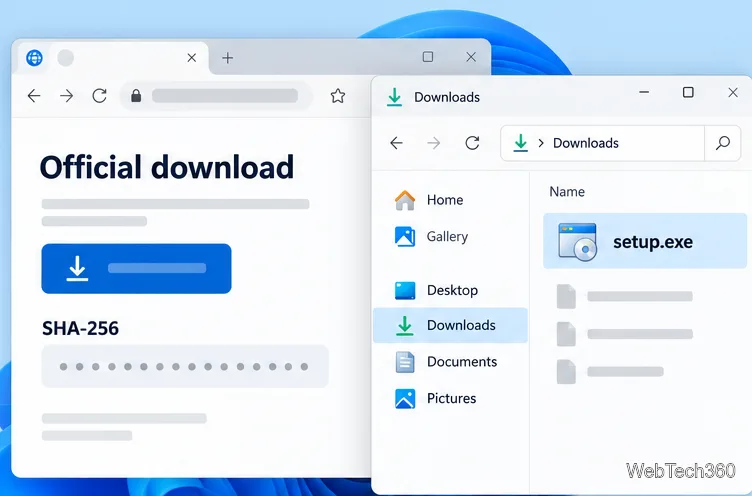This screenshot has width=752, height=496.
Task: Select Downloads in the Explorer sidebar
Action: (x=450, y=325)
